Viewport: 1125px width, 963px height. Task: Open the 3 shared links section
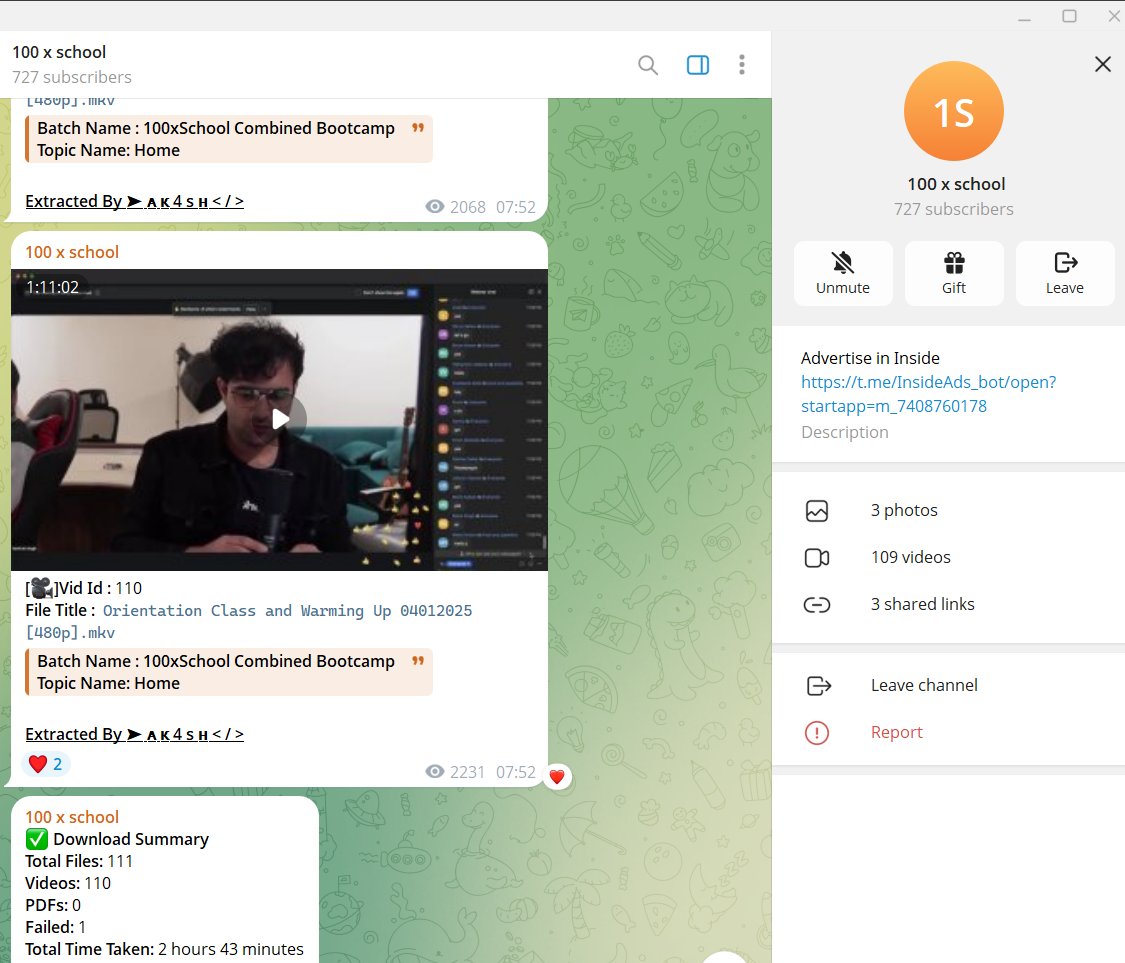coord(949,604)
